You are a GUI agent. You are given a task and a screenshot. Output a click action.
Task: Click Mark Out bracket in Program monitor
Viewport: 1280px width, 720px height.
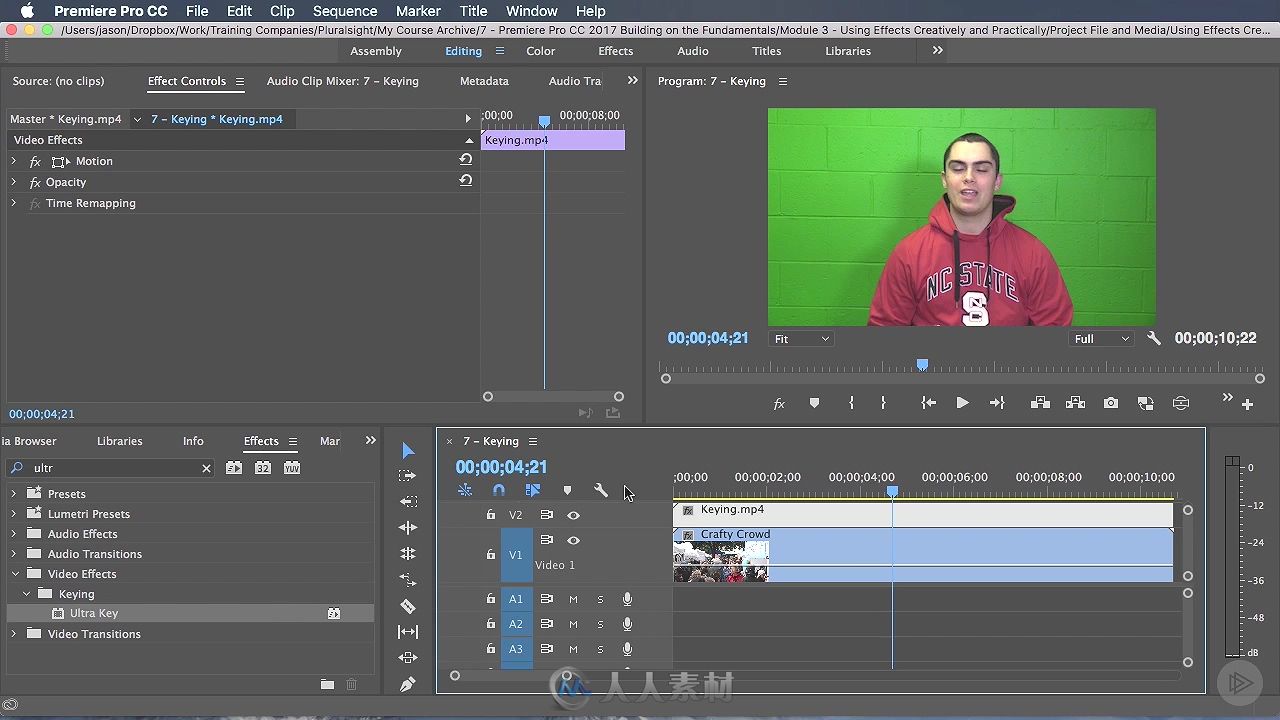pos(883,403)
